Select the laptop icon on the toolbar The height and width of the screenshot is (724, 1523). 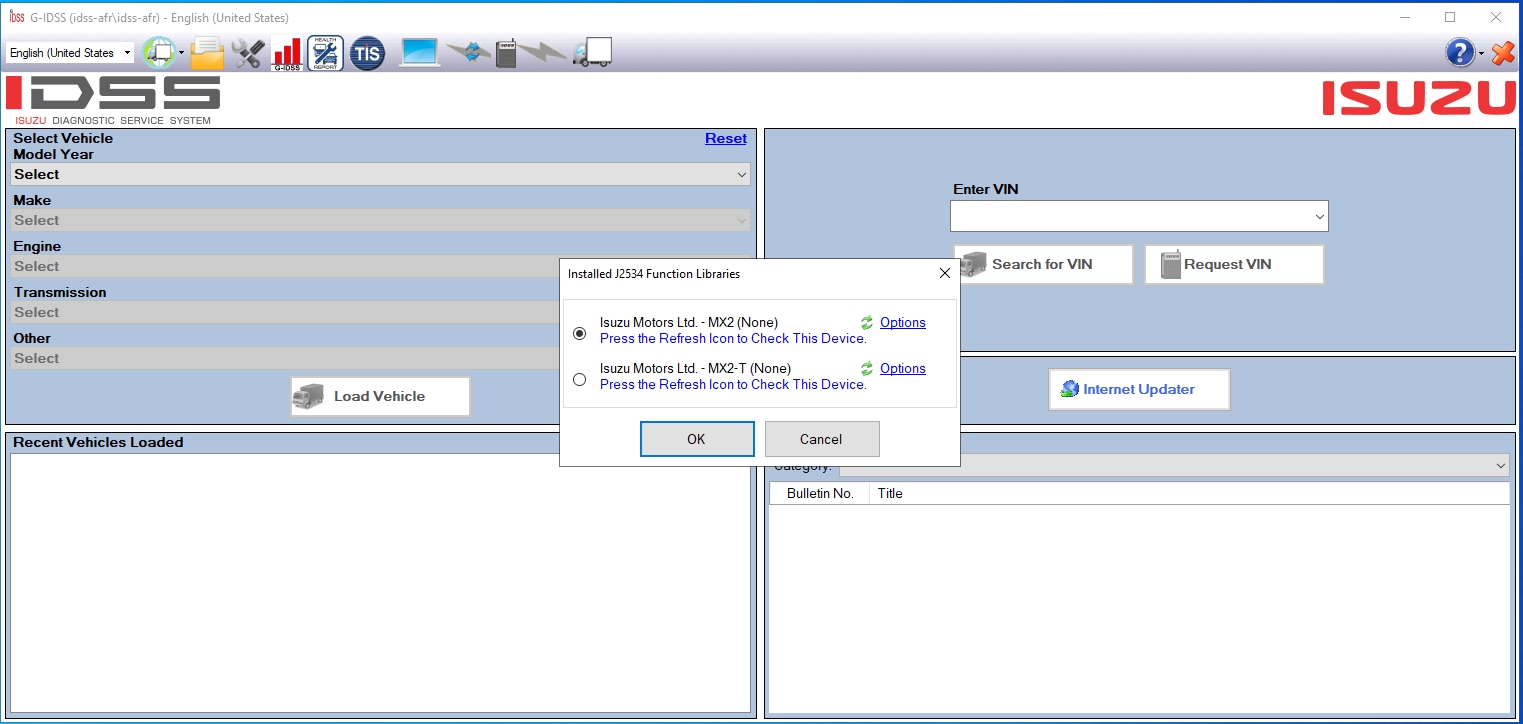418,52
